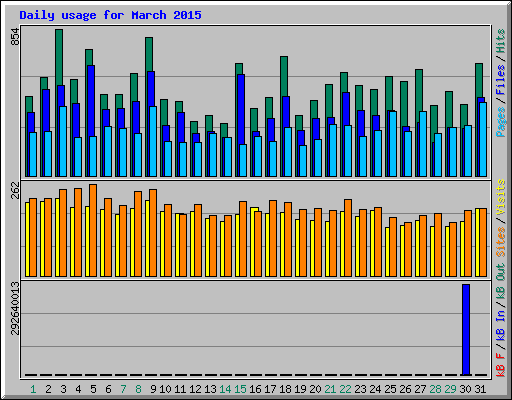Screen dimensions: 512x400
Task: Click the 854 axis label
Action: click(15, 37)
